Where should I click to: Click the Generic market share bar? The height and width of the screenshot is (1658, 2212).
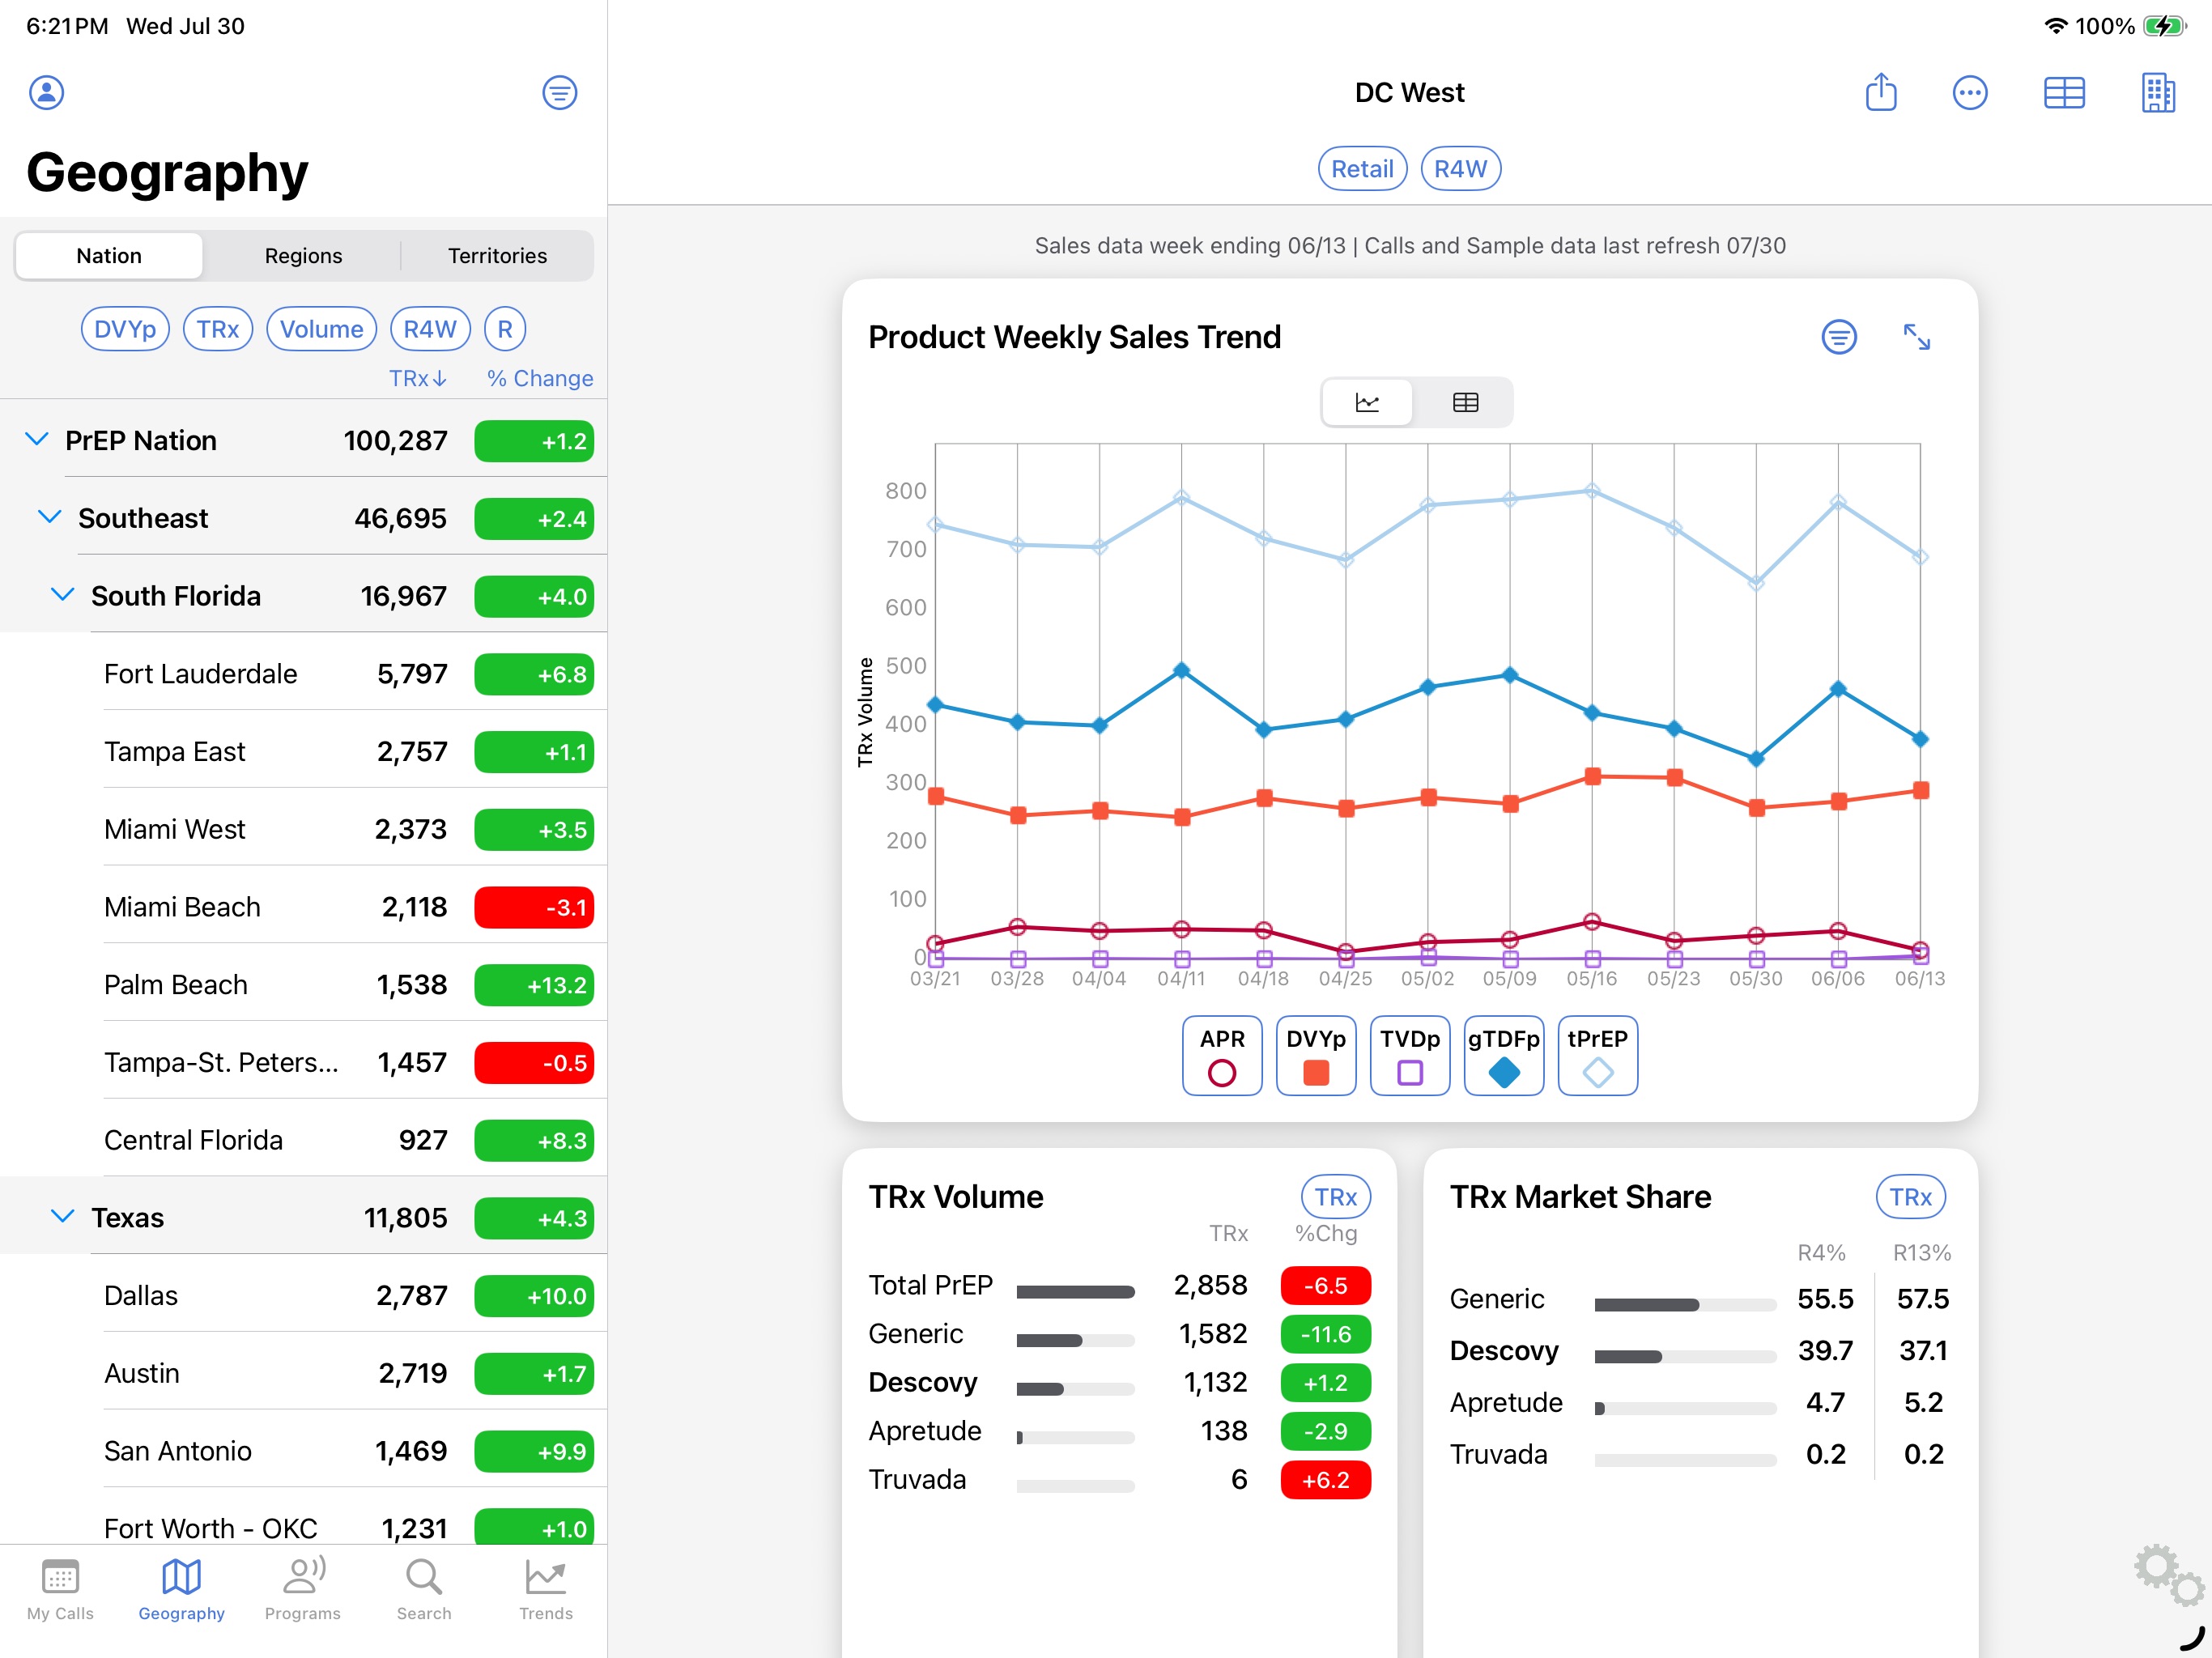(1685, 1305)
